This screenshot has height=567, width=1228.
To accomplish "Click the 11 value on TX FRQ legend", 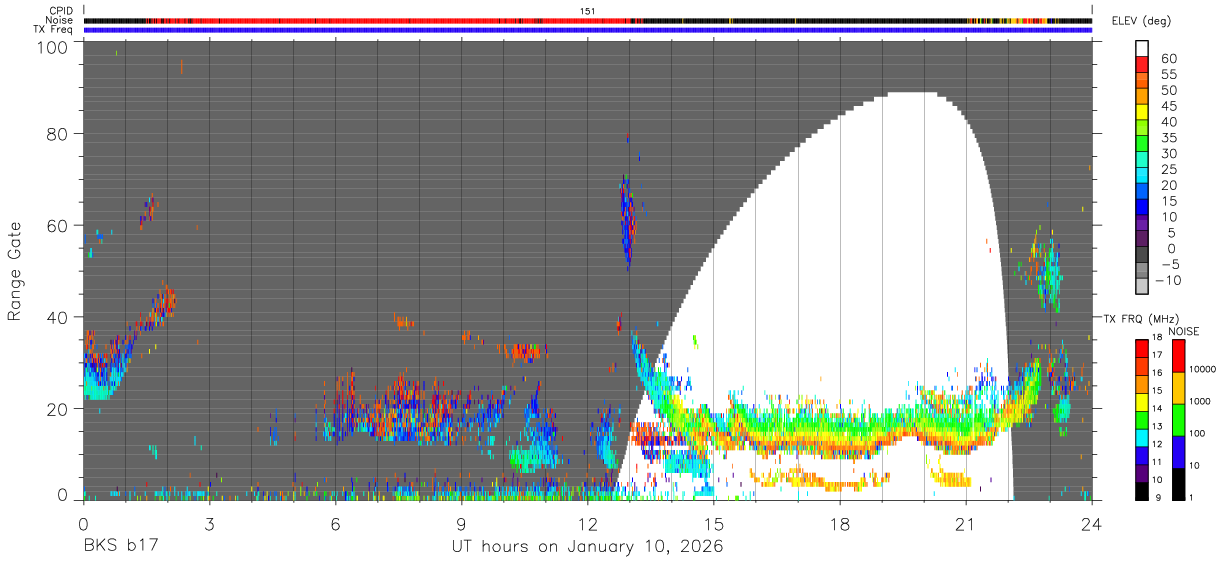I will pyautogui.click(x=1159, y=462).
